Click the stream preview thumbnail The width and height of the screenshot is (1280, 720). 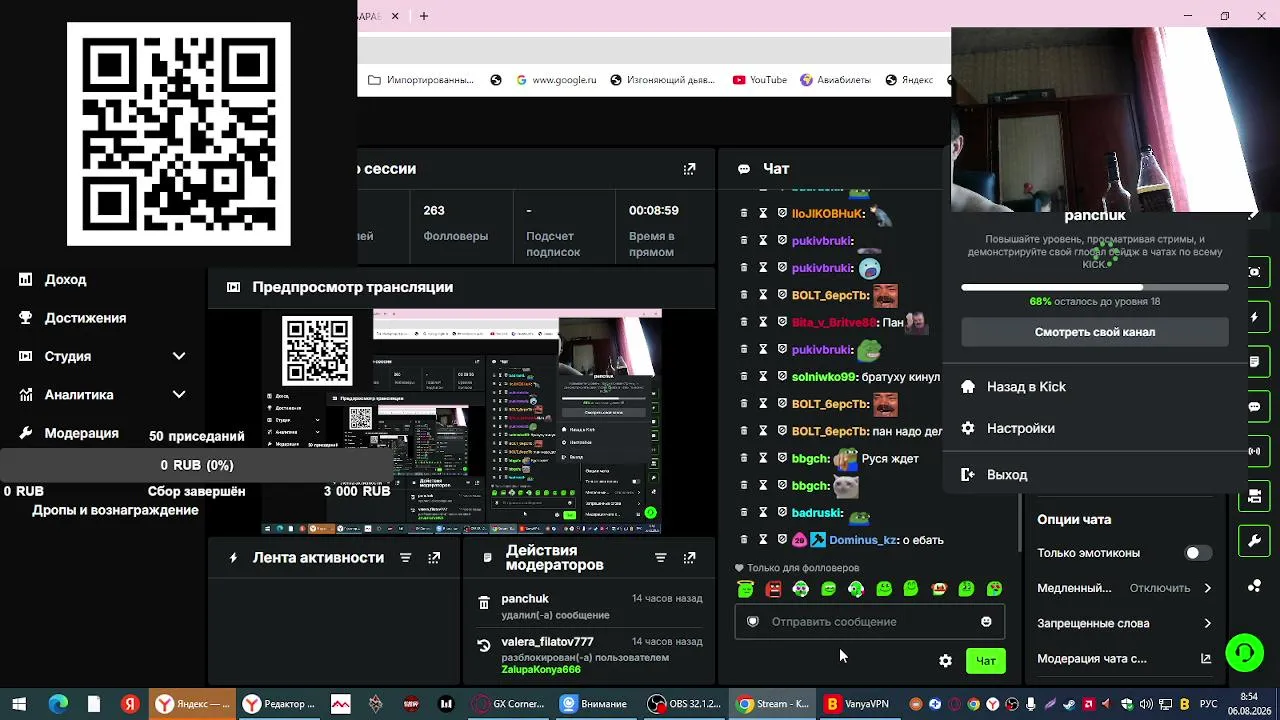pyautogui.click(x=462, y=421)
